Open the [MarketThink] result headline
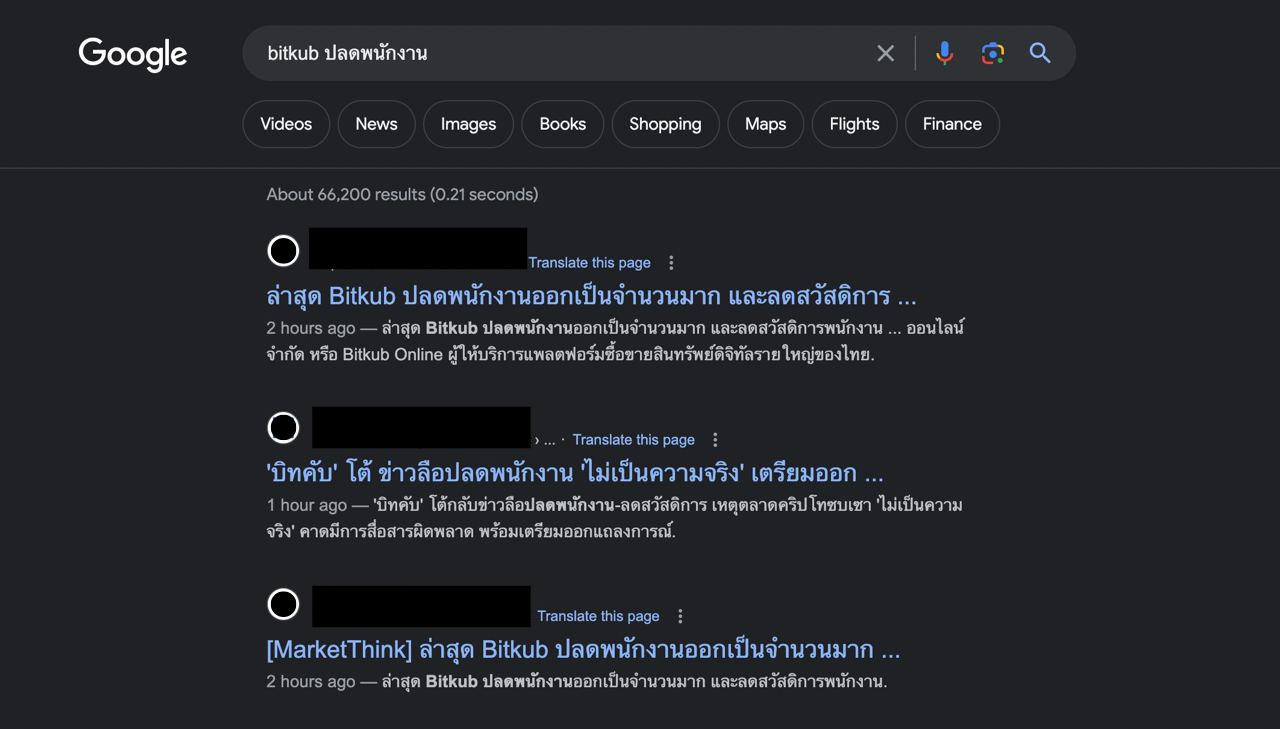 (583, 649)
